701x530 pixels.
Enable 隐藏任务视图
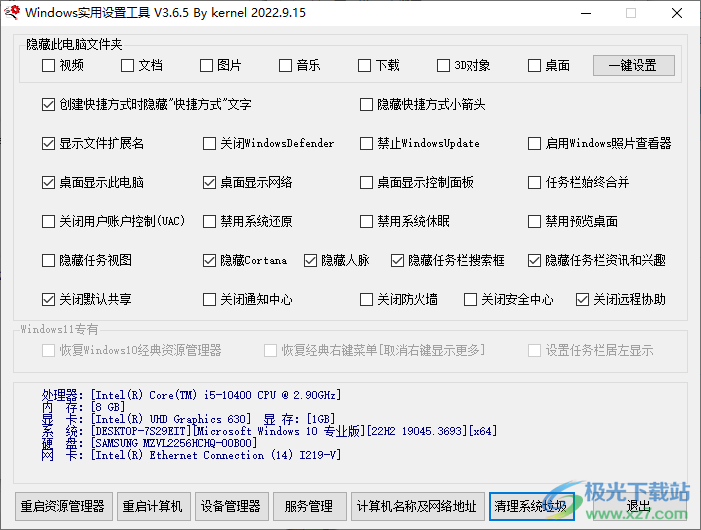(x=48, y=260)
